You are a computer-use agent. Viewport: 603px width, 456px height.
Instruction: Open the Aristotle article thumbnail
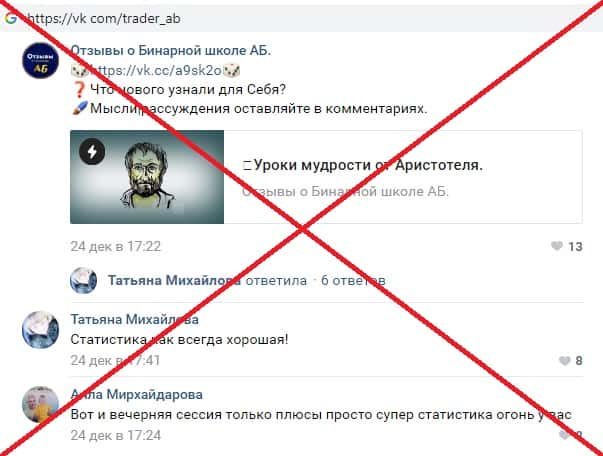click(x=147, y=177)
